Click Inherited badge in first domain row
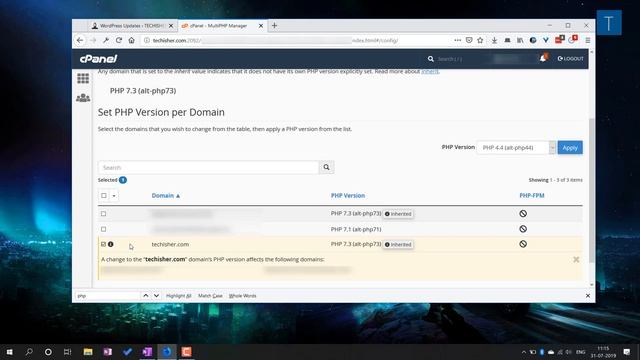640x360 pixels. (398, 214)
